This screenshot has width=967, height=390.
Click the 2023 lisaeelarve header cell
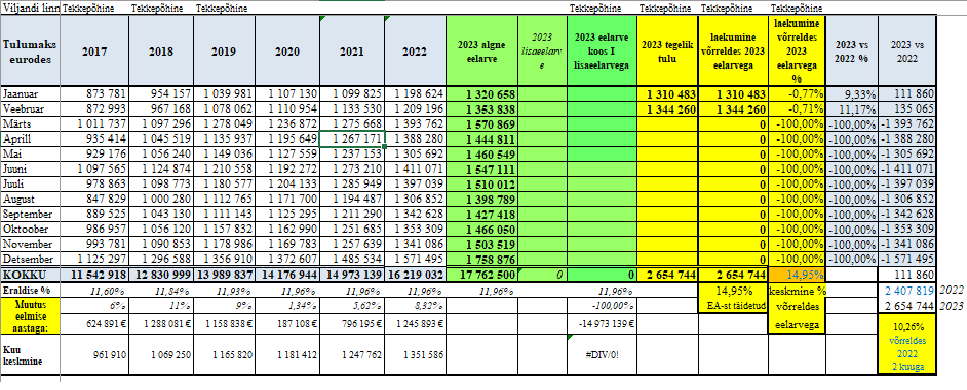tap(542, 51)
